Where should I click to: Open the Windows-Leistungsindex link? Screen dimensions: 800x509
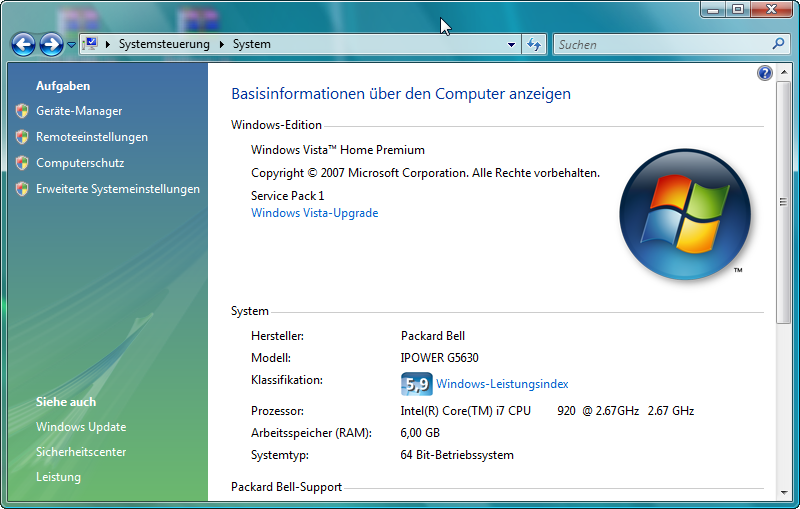point(502,384)
